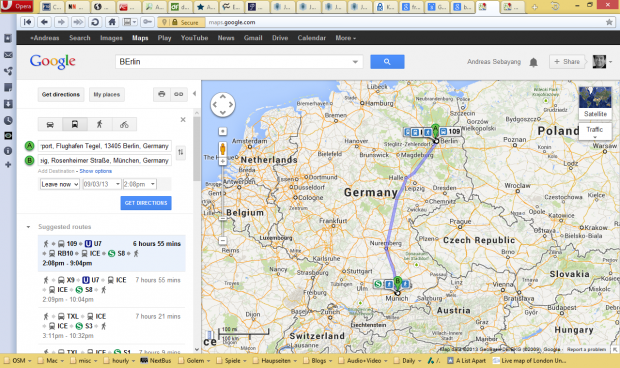Open the account dropdown arrow beside avatar

click(x=611, y=62)
